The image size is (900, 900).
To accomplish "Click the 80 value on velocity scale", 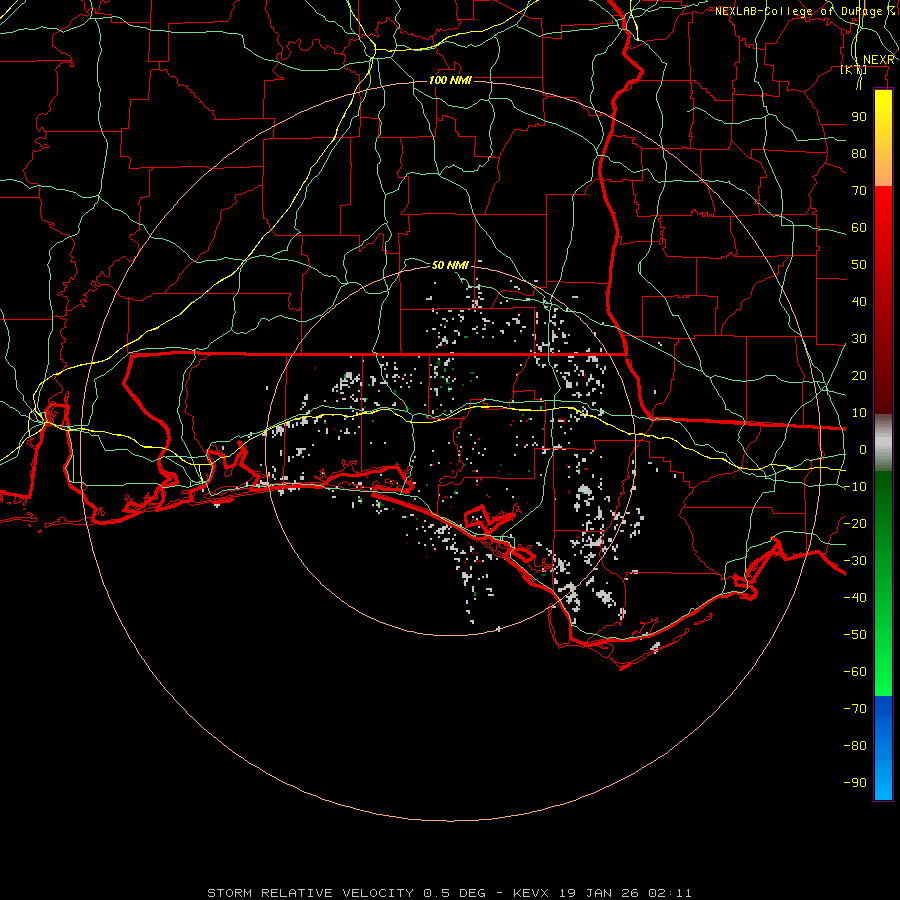I will [x=859, y=153].
